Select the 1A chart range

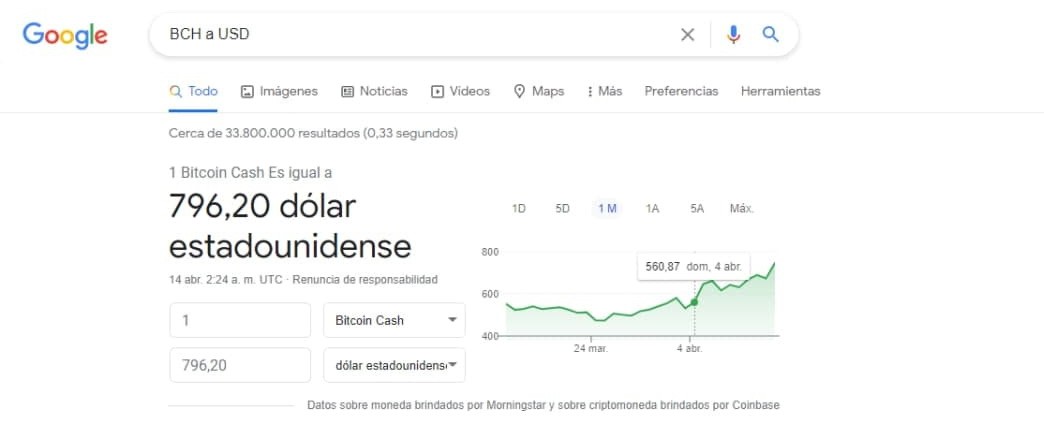click(x=652, y=209)
